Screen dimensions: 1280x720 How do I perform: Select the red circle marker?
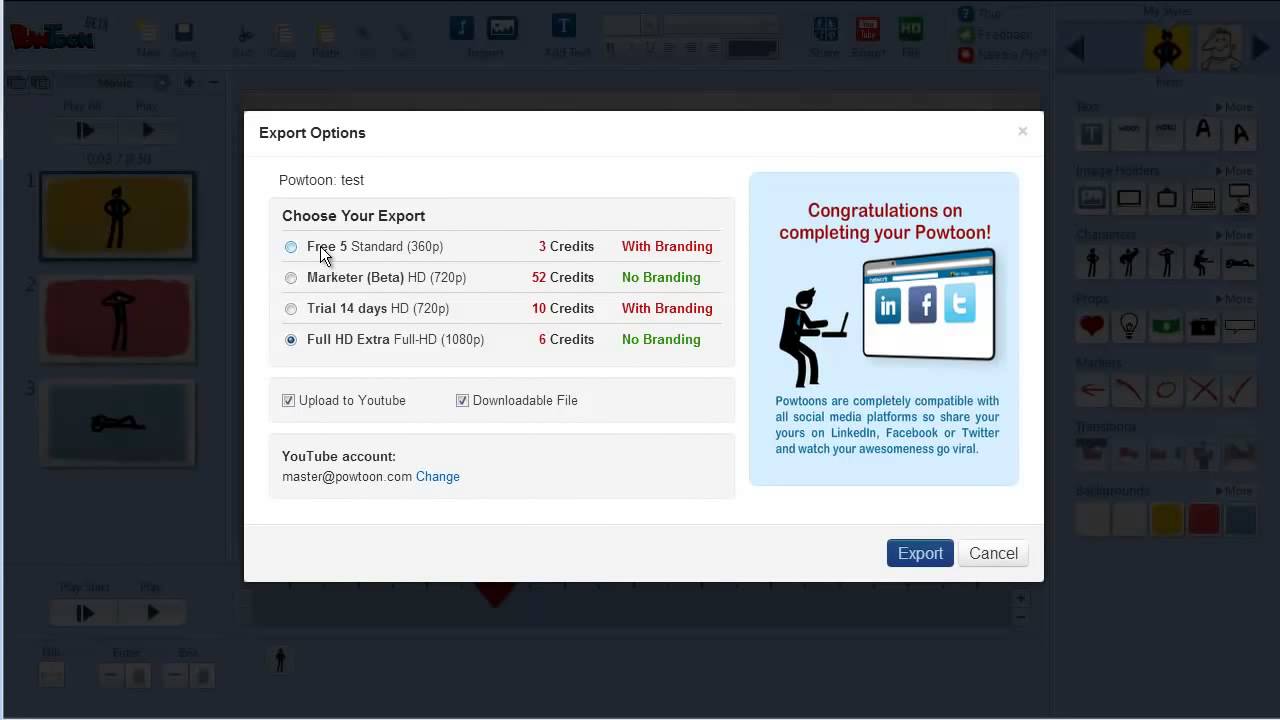(x=1166, y=390)
